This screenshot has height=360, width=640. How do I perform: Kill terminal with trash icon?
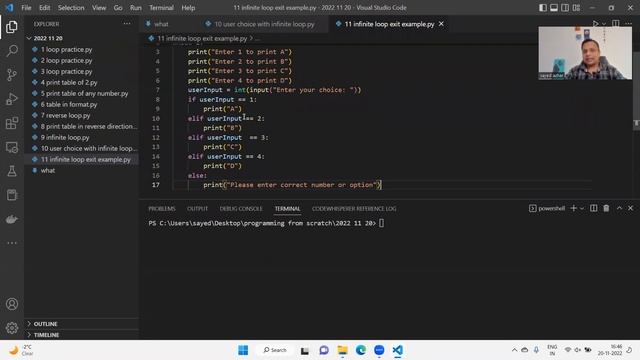pos(606,208)
